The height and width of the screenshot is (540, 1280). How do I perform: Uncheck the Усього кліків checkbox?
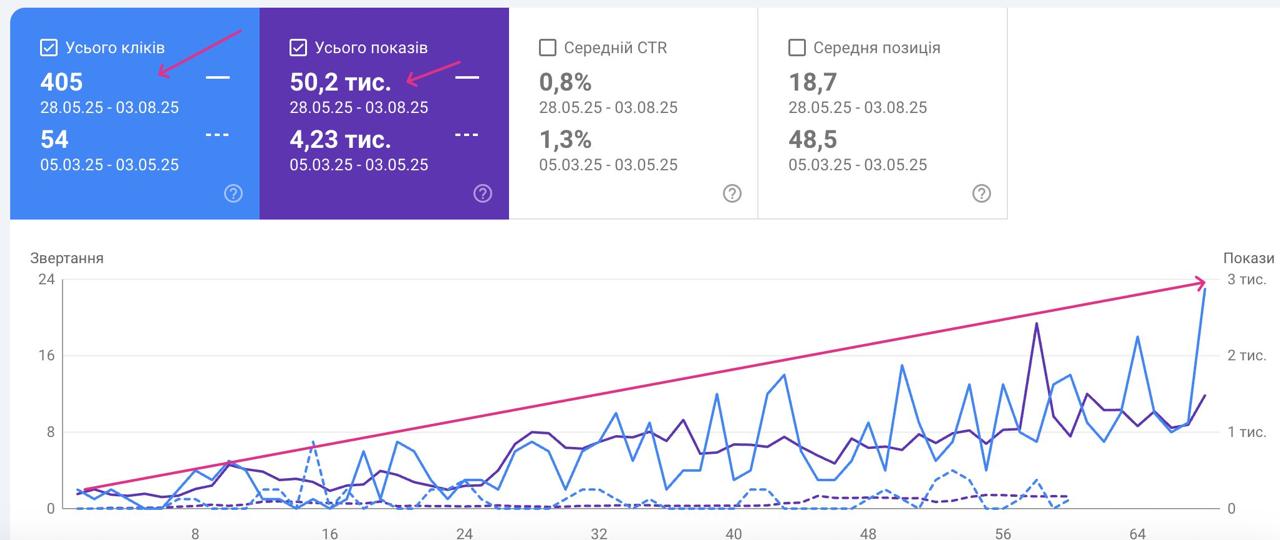coord(48,47)
